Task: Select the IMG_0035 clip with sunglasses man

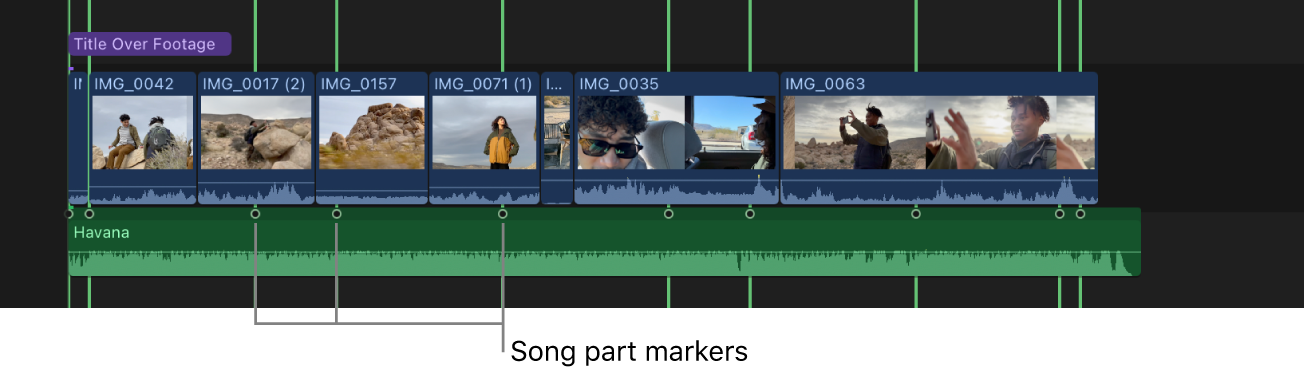Action: (676, 138)
